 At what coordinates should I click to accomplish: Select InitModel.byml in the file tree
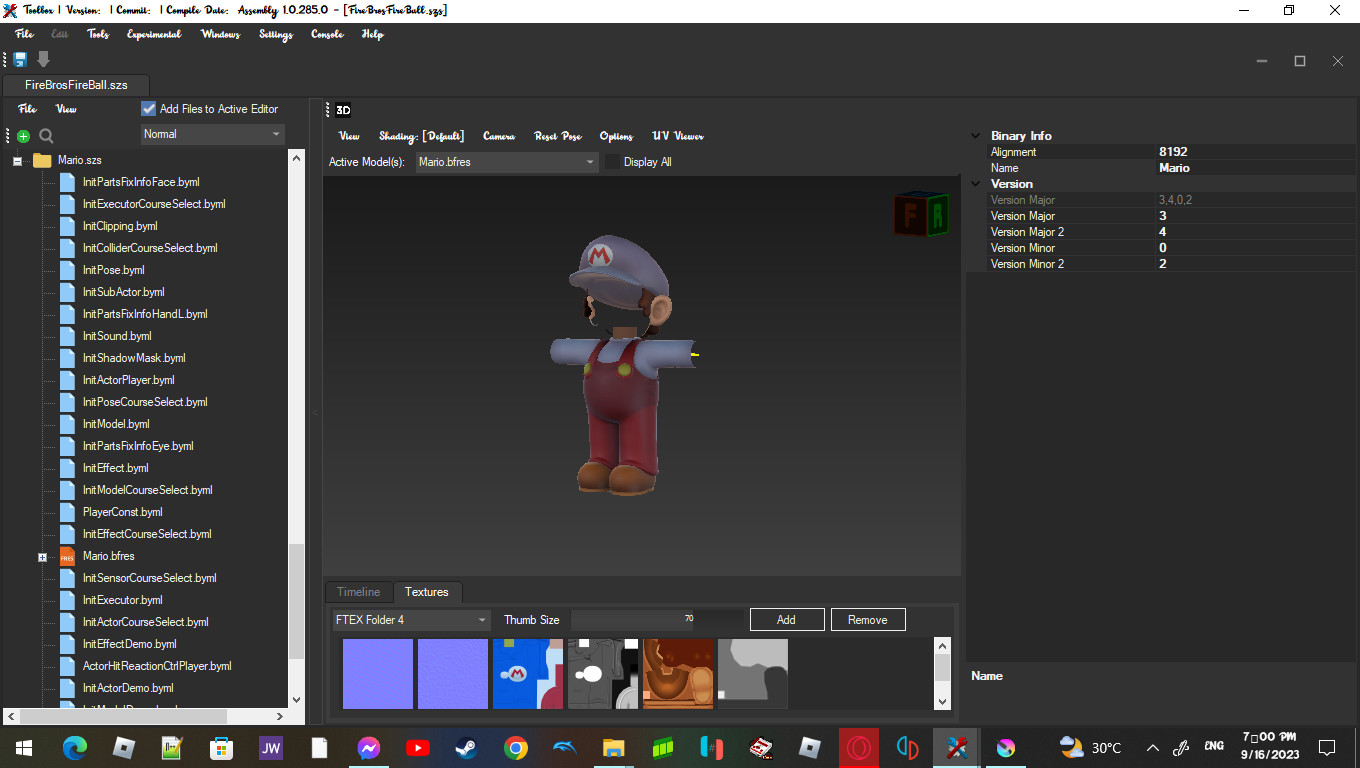point(116,424)
